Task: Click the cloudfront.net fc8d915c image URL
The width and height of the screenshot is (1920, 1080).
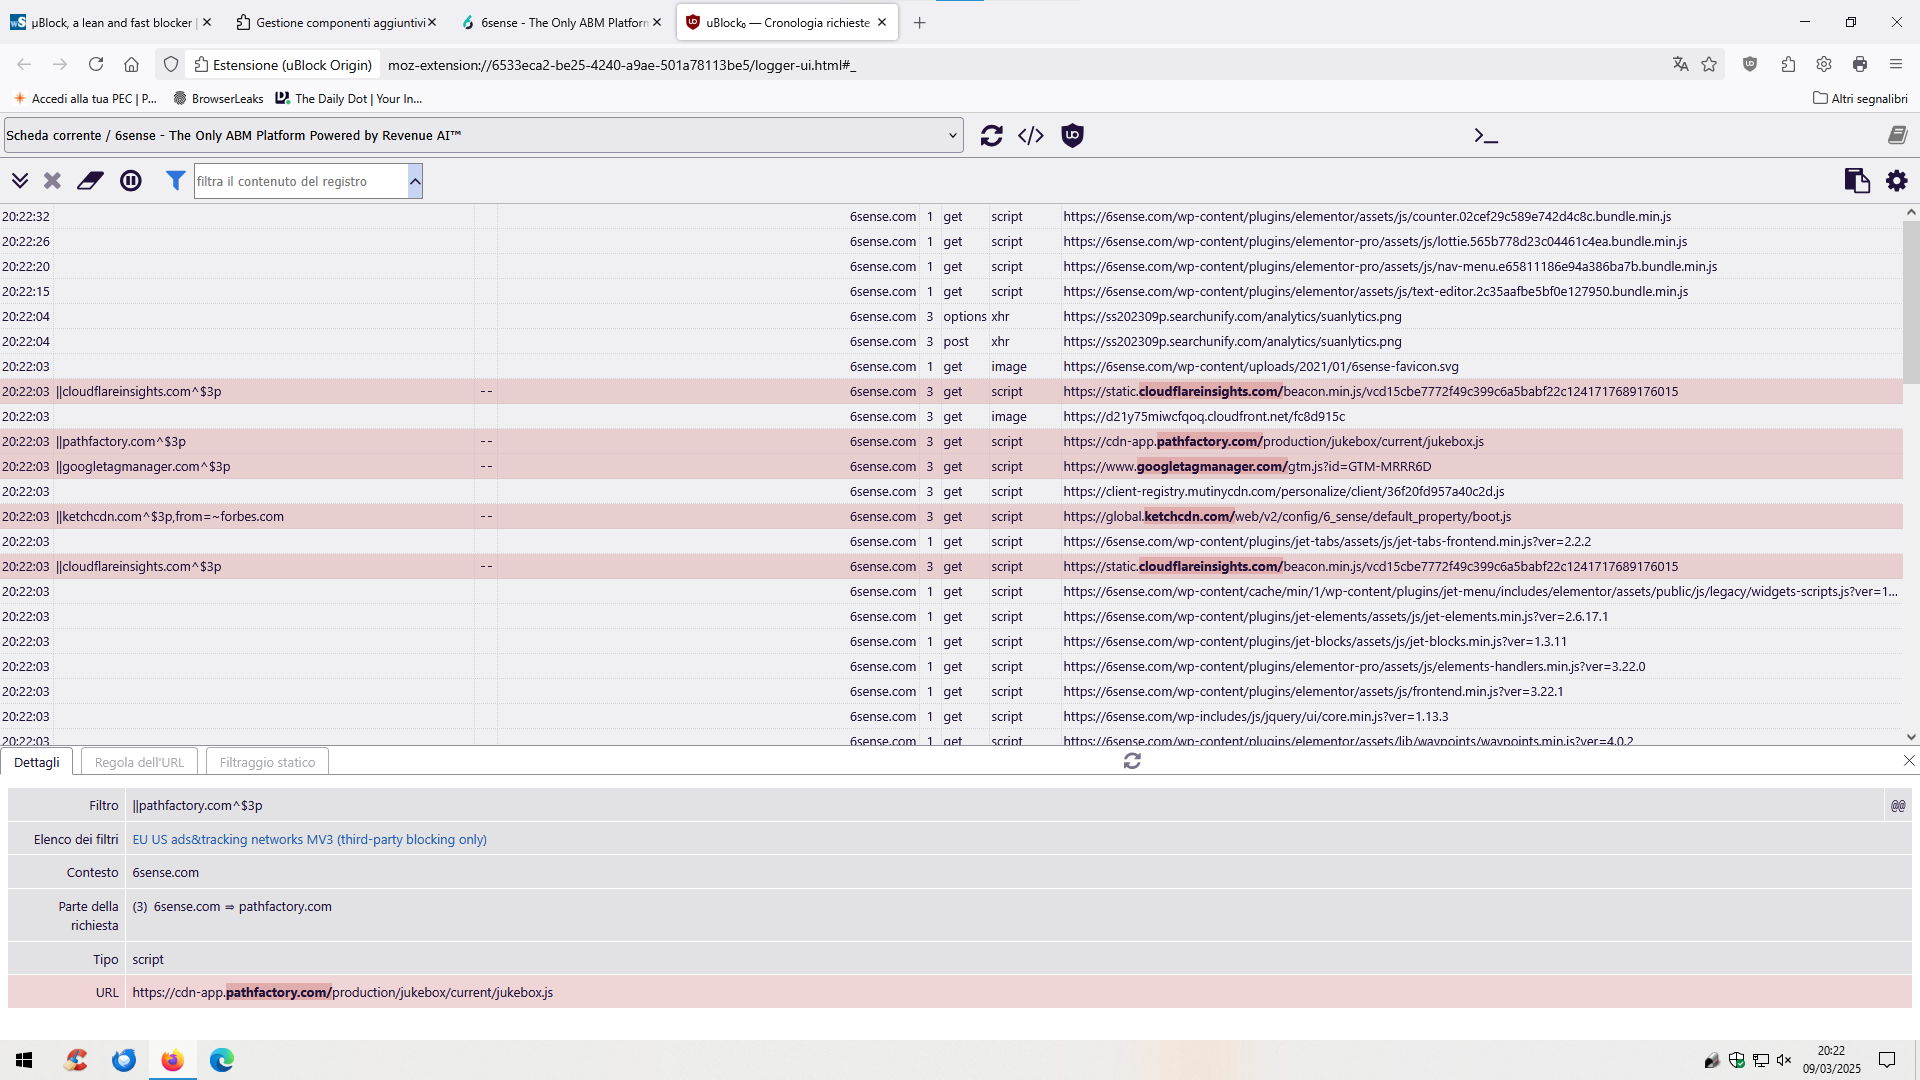Action: pyautogui.click(x=1204, y=417)
